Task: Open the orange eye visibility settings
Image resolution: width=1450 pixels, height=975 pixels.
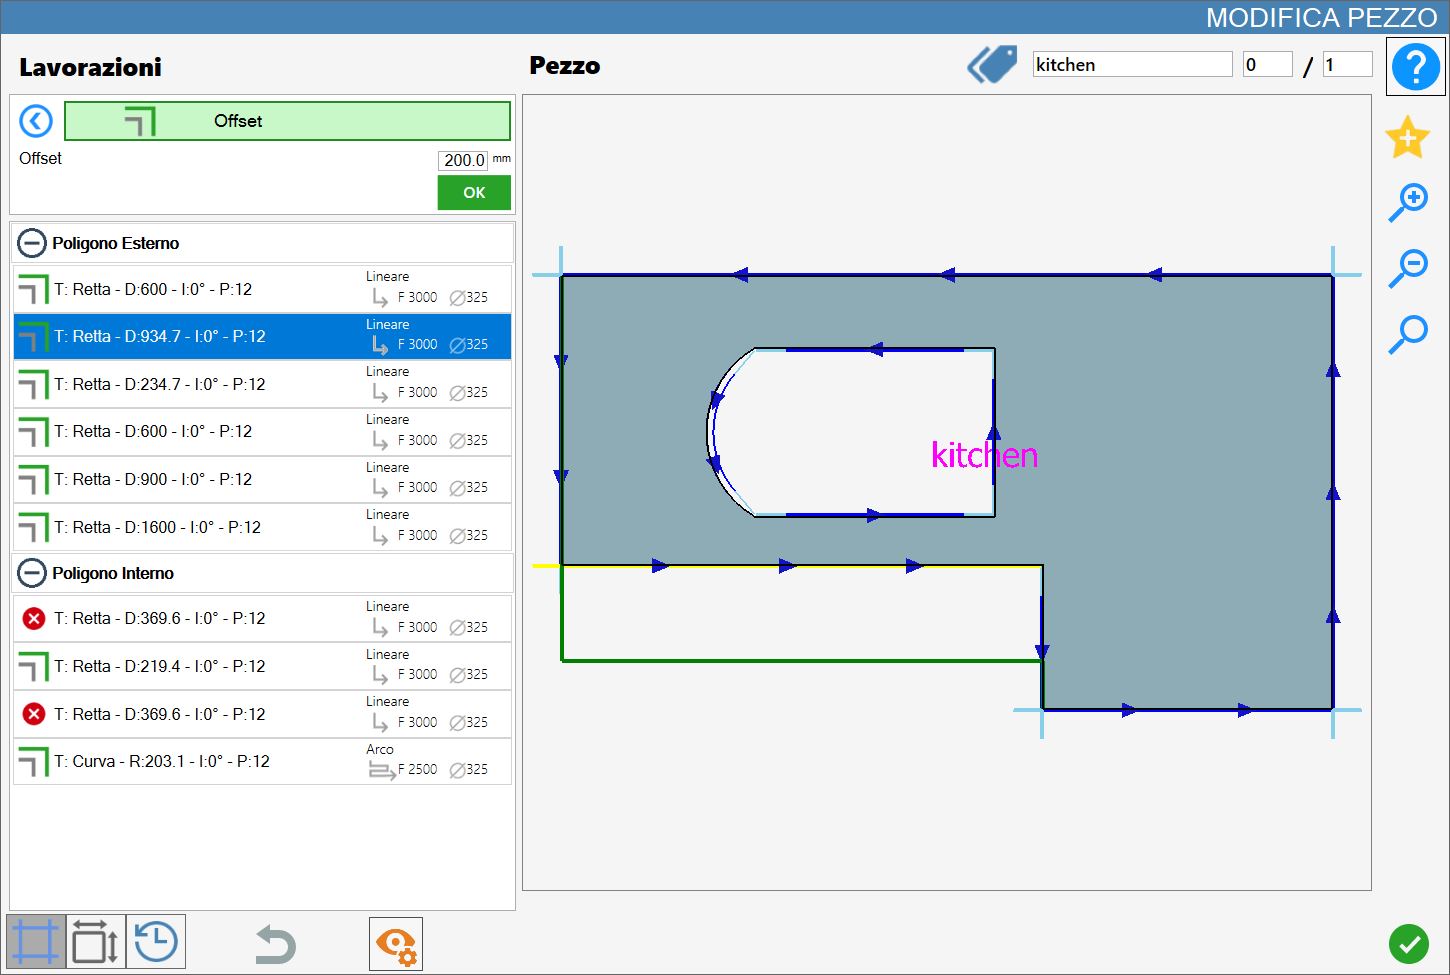Action: (x=396, y=944)
